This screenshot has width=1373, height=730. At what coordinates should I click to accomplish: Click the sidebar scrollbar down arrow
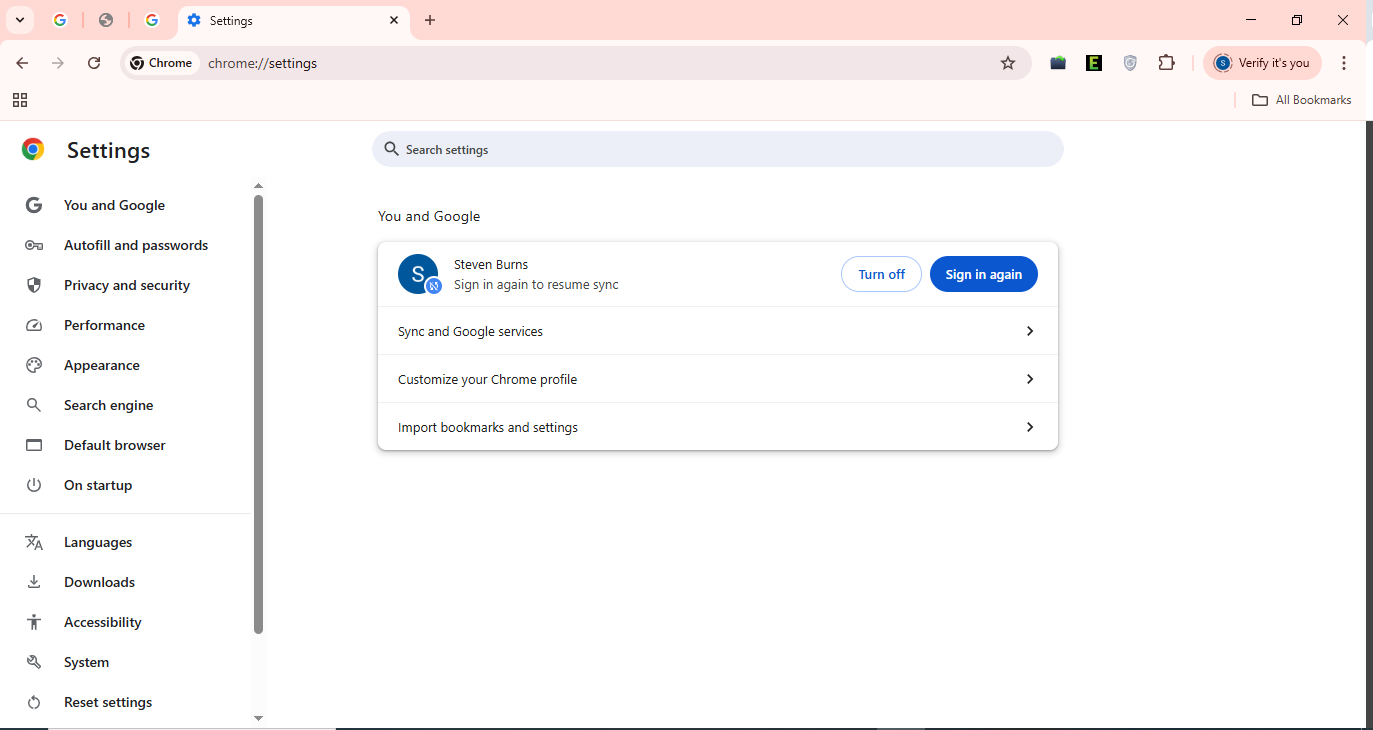pos(258,718)
